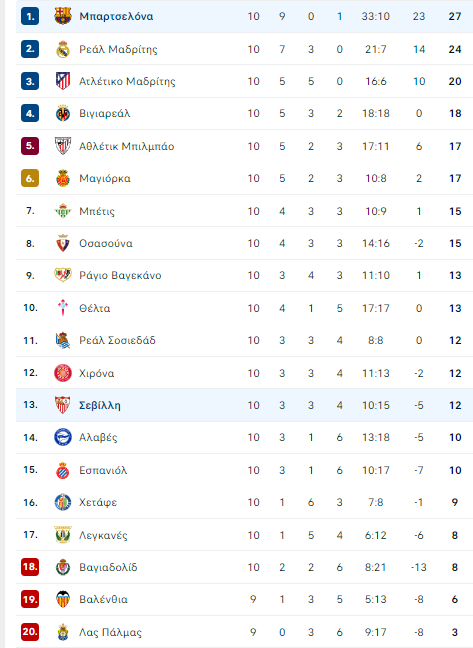The height and width of the screenshot is (648, 473).
Task: Click the Ράγιο Βαγεκάνο team name
Action: pos(120,276)
